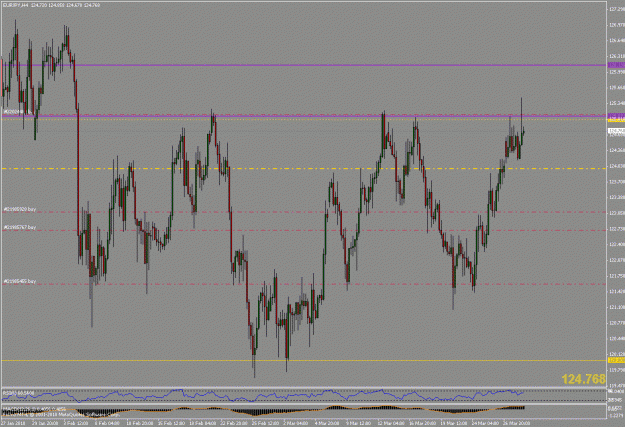
Task: Click order label #21985920 buy
Action: tap(20, 209)
